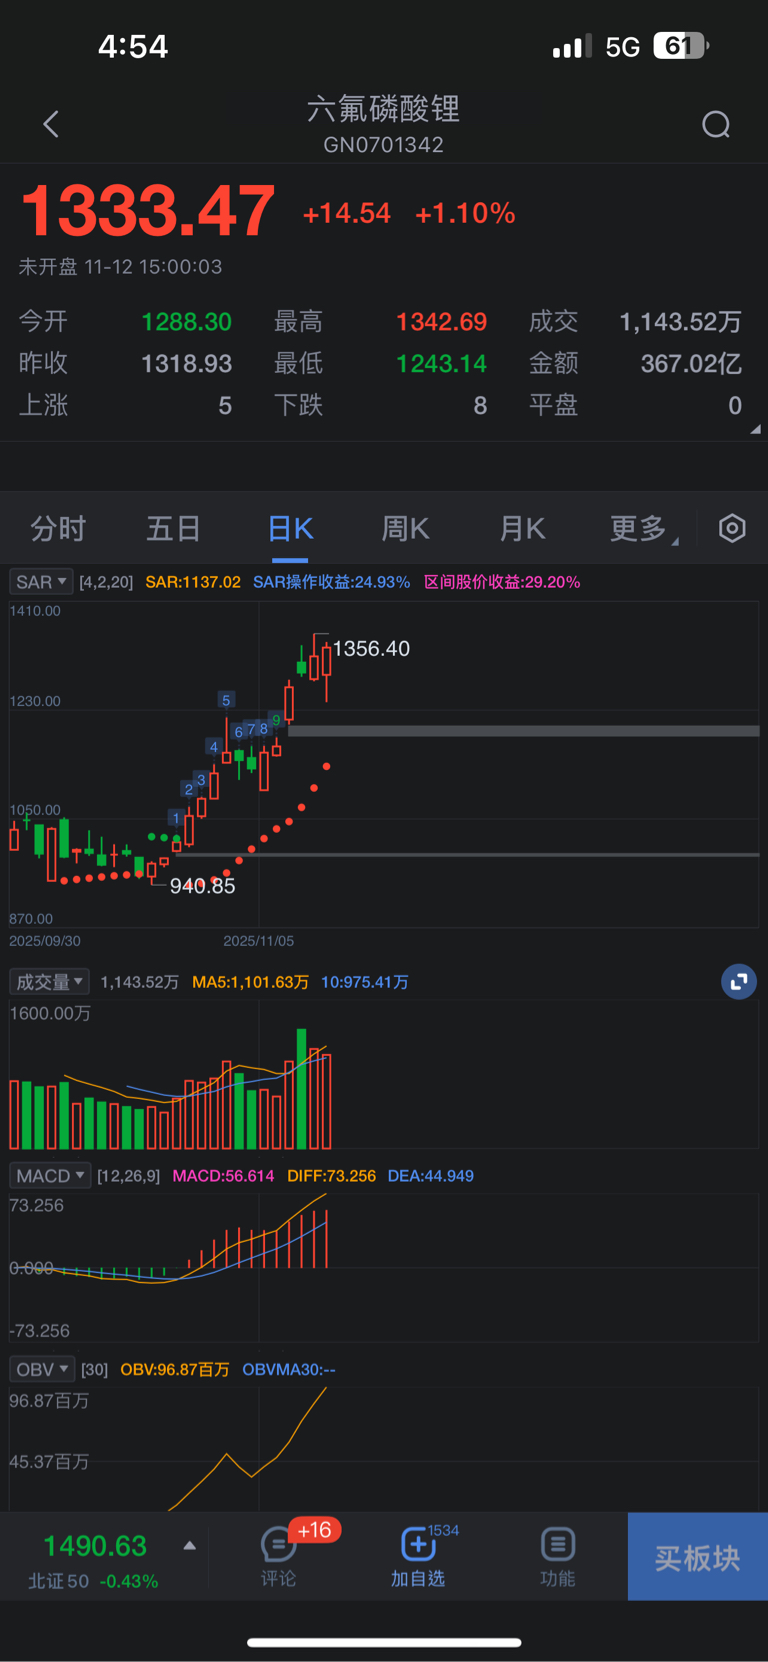
Task: Tap the 买板块 button
Action: pyautogui.click(x=697, y=1557)
